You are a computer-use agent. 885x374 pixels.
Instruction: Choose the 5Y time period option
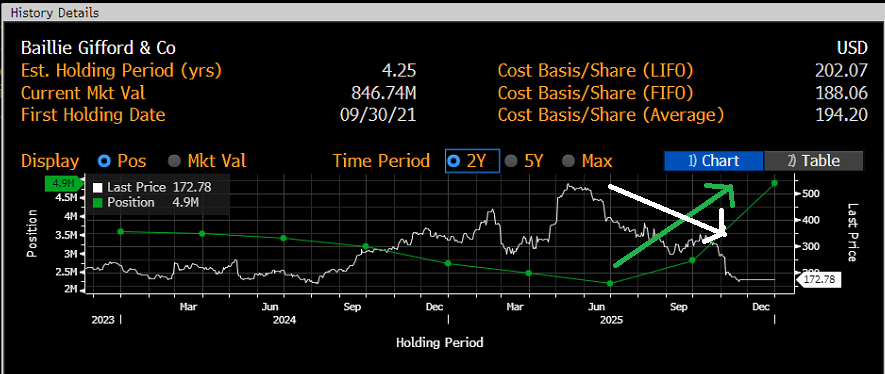[x=511, y=161]
